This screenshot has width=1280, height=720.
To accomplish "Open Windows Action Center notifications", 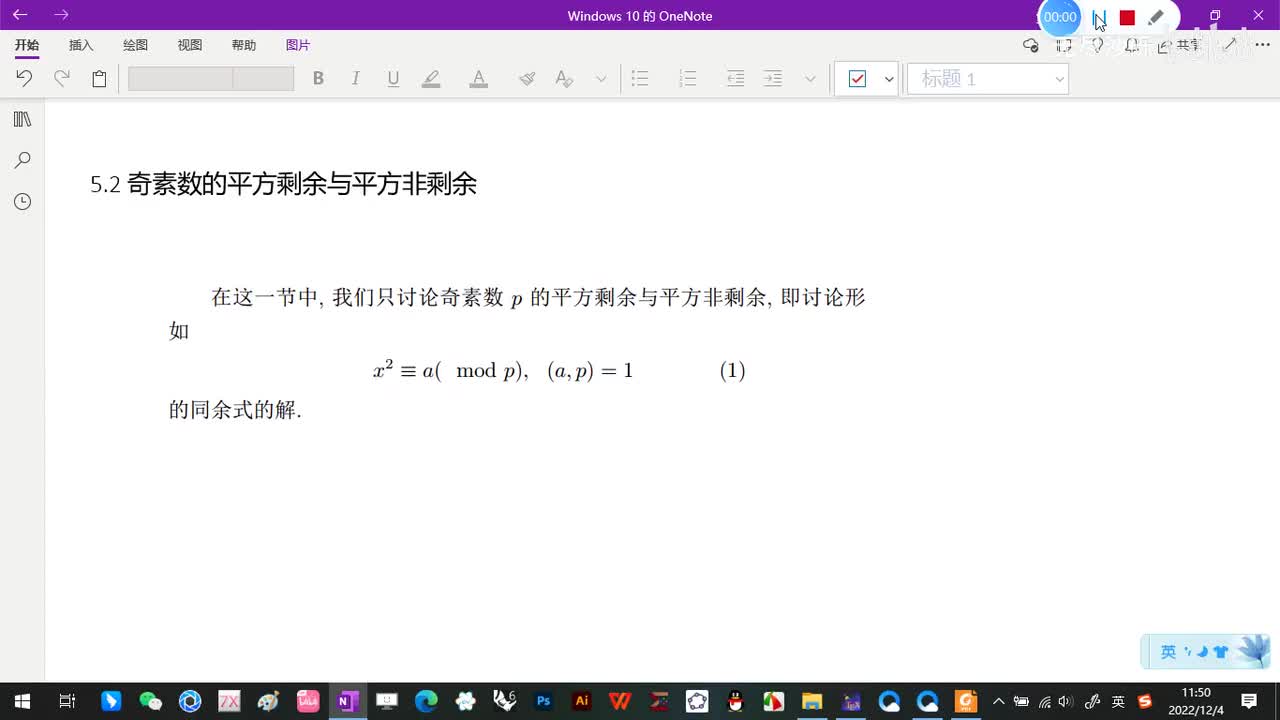I will [1249, 701].
